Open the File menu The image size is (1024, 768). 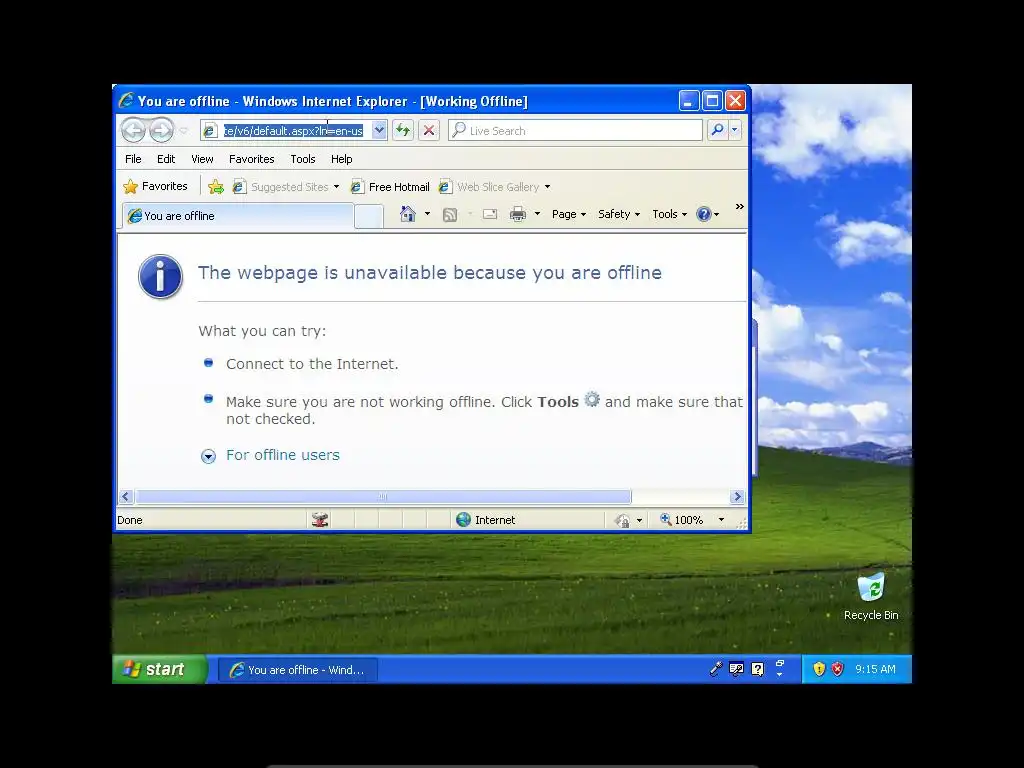133,159
